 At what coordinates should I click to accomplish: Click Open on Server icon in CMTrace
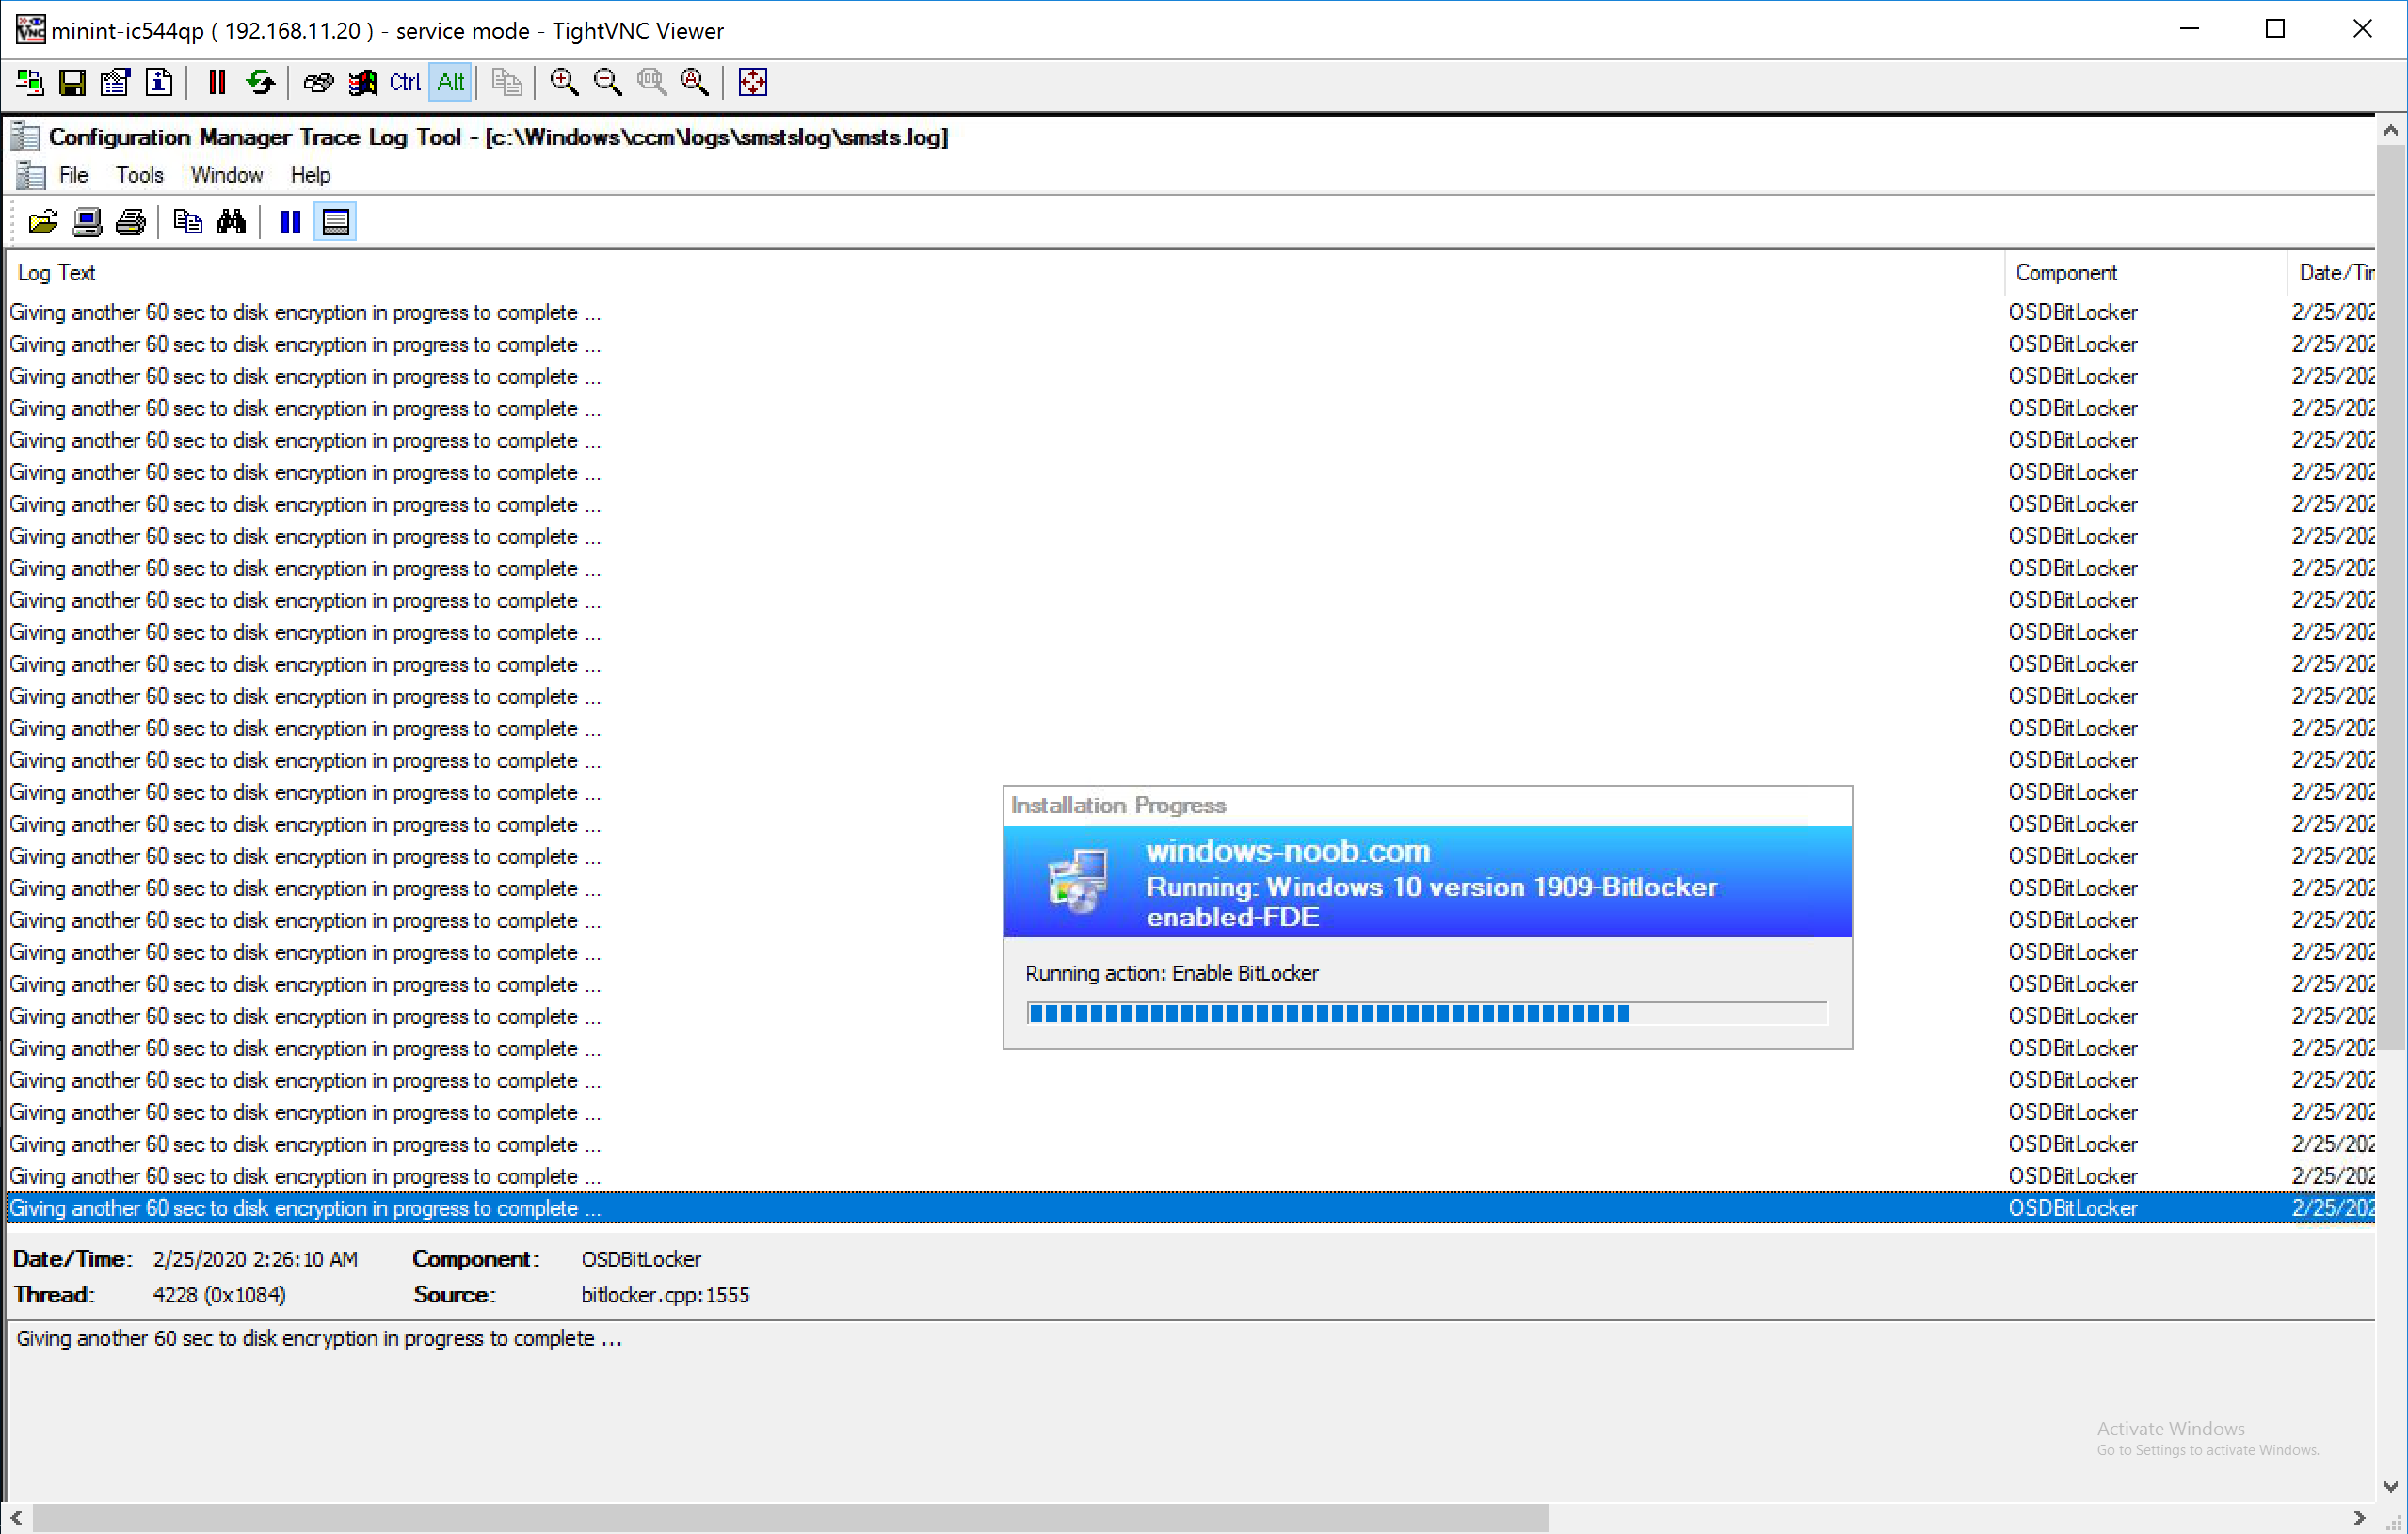87,222
